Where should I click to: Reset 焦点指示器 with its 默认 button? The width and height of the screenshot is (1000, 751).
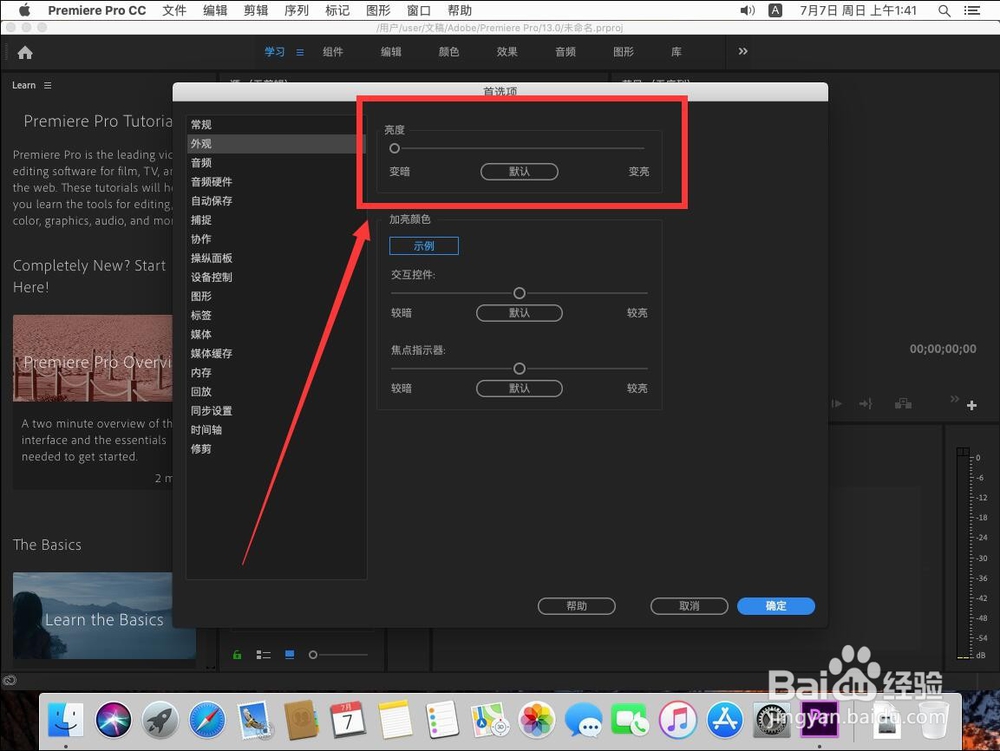click(x=519, y=388)
